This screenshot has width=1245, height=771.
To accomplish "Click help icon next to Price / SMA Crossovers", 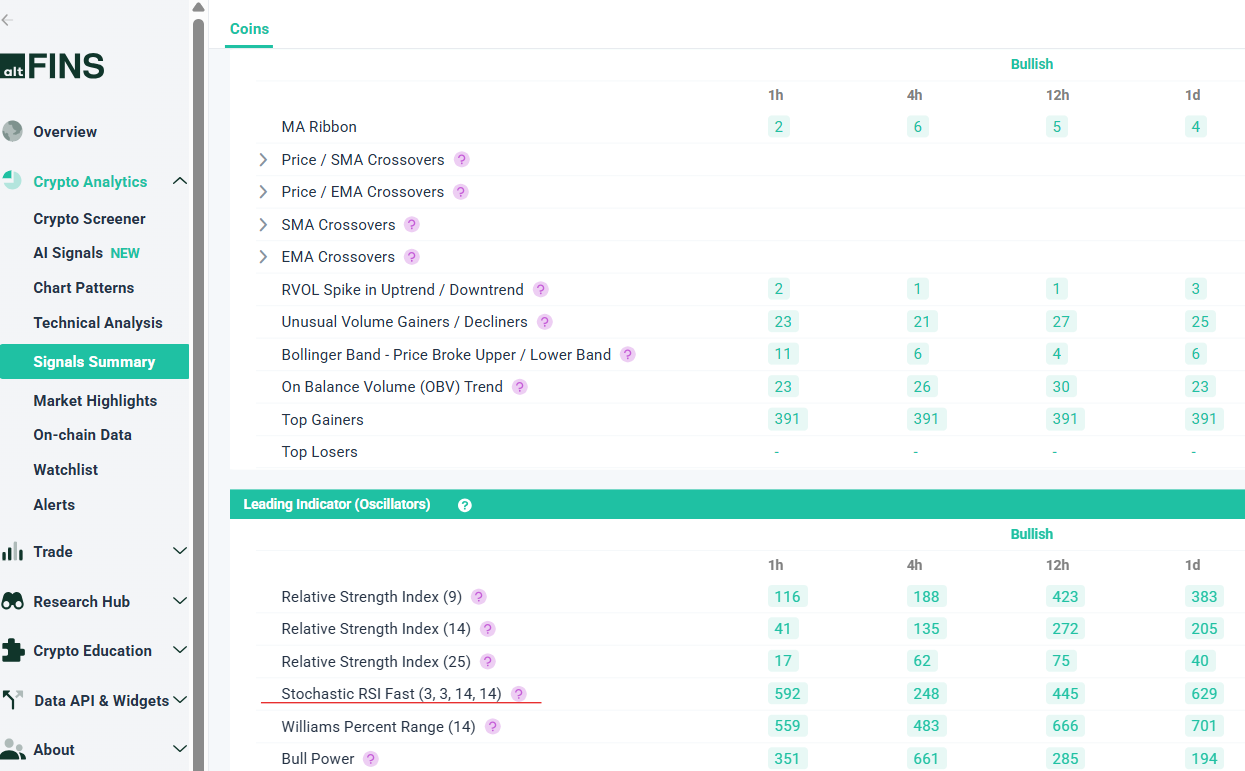I will (461, 160).
